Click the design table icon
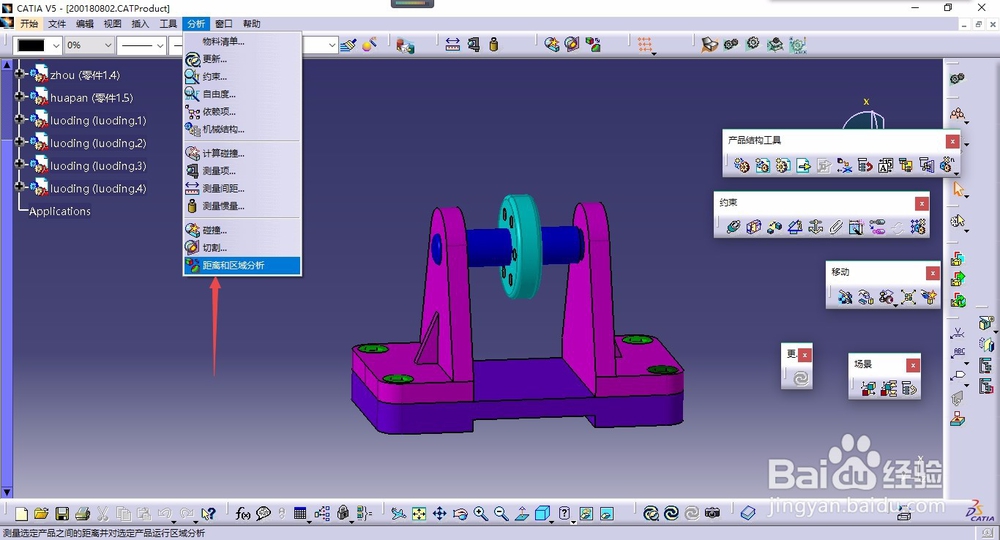Viewport: 1000px width, 540px height. point(300,513)
